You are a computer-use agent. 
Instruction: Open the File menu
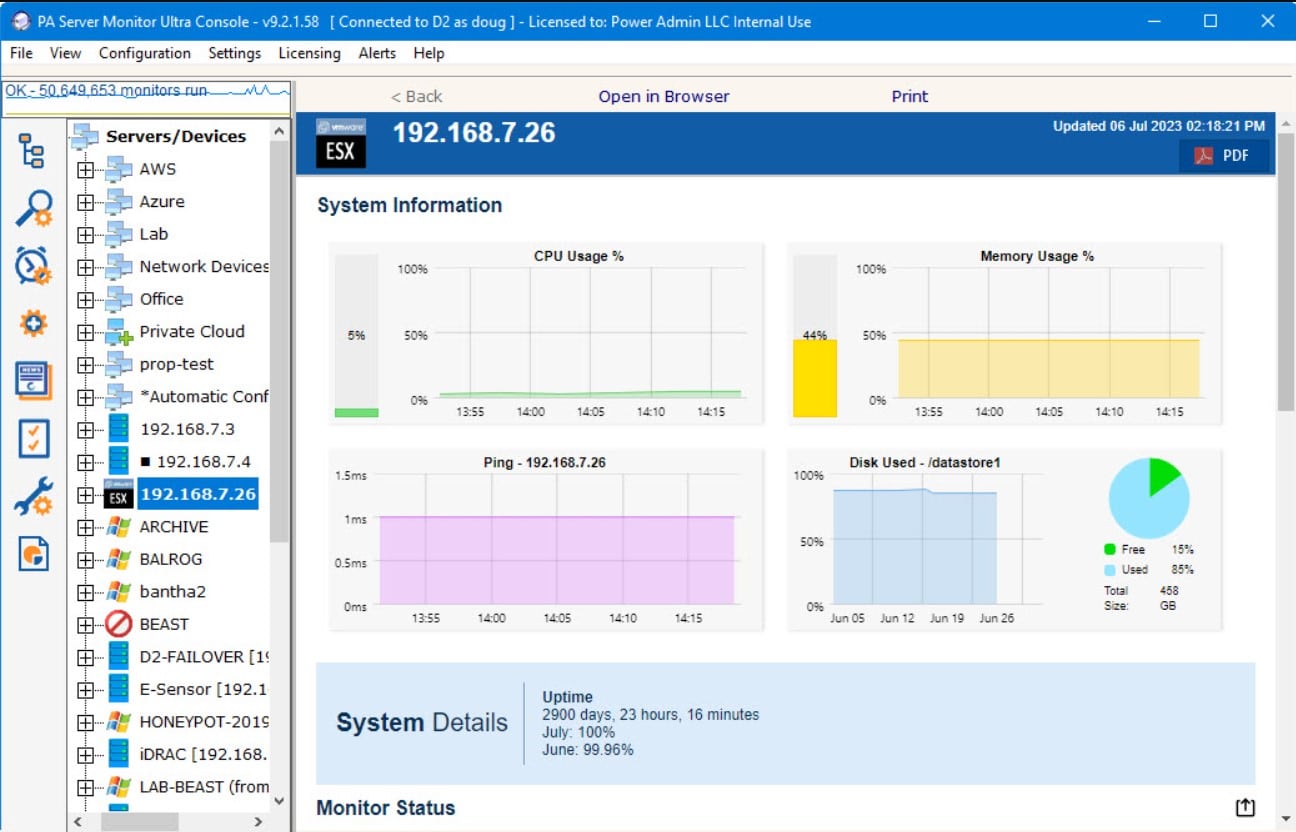pos(21,53)
